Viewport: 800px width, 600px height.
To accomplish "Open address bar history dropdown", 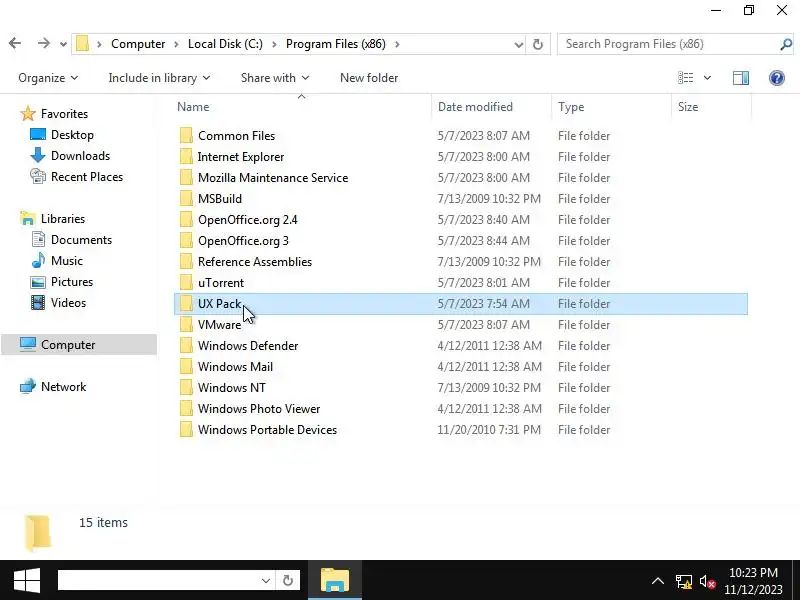I will click(518, 44).
